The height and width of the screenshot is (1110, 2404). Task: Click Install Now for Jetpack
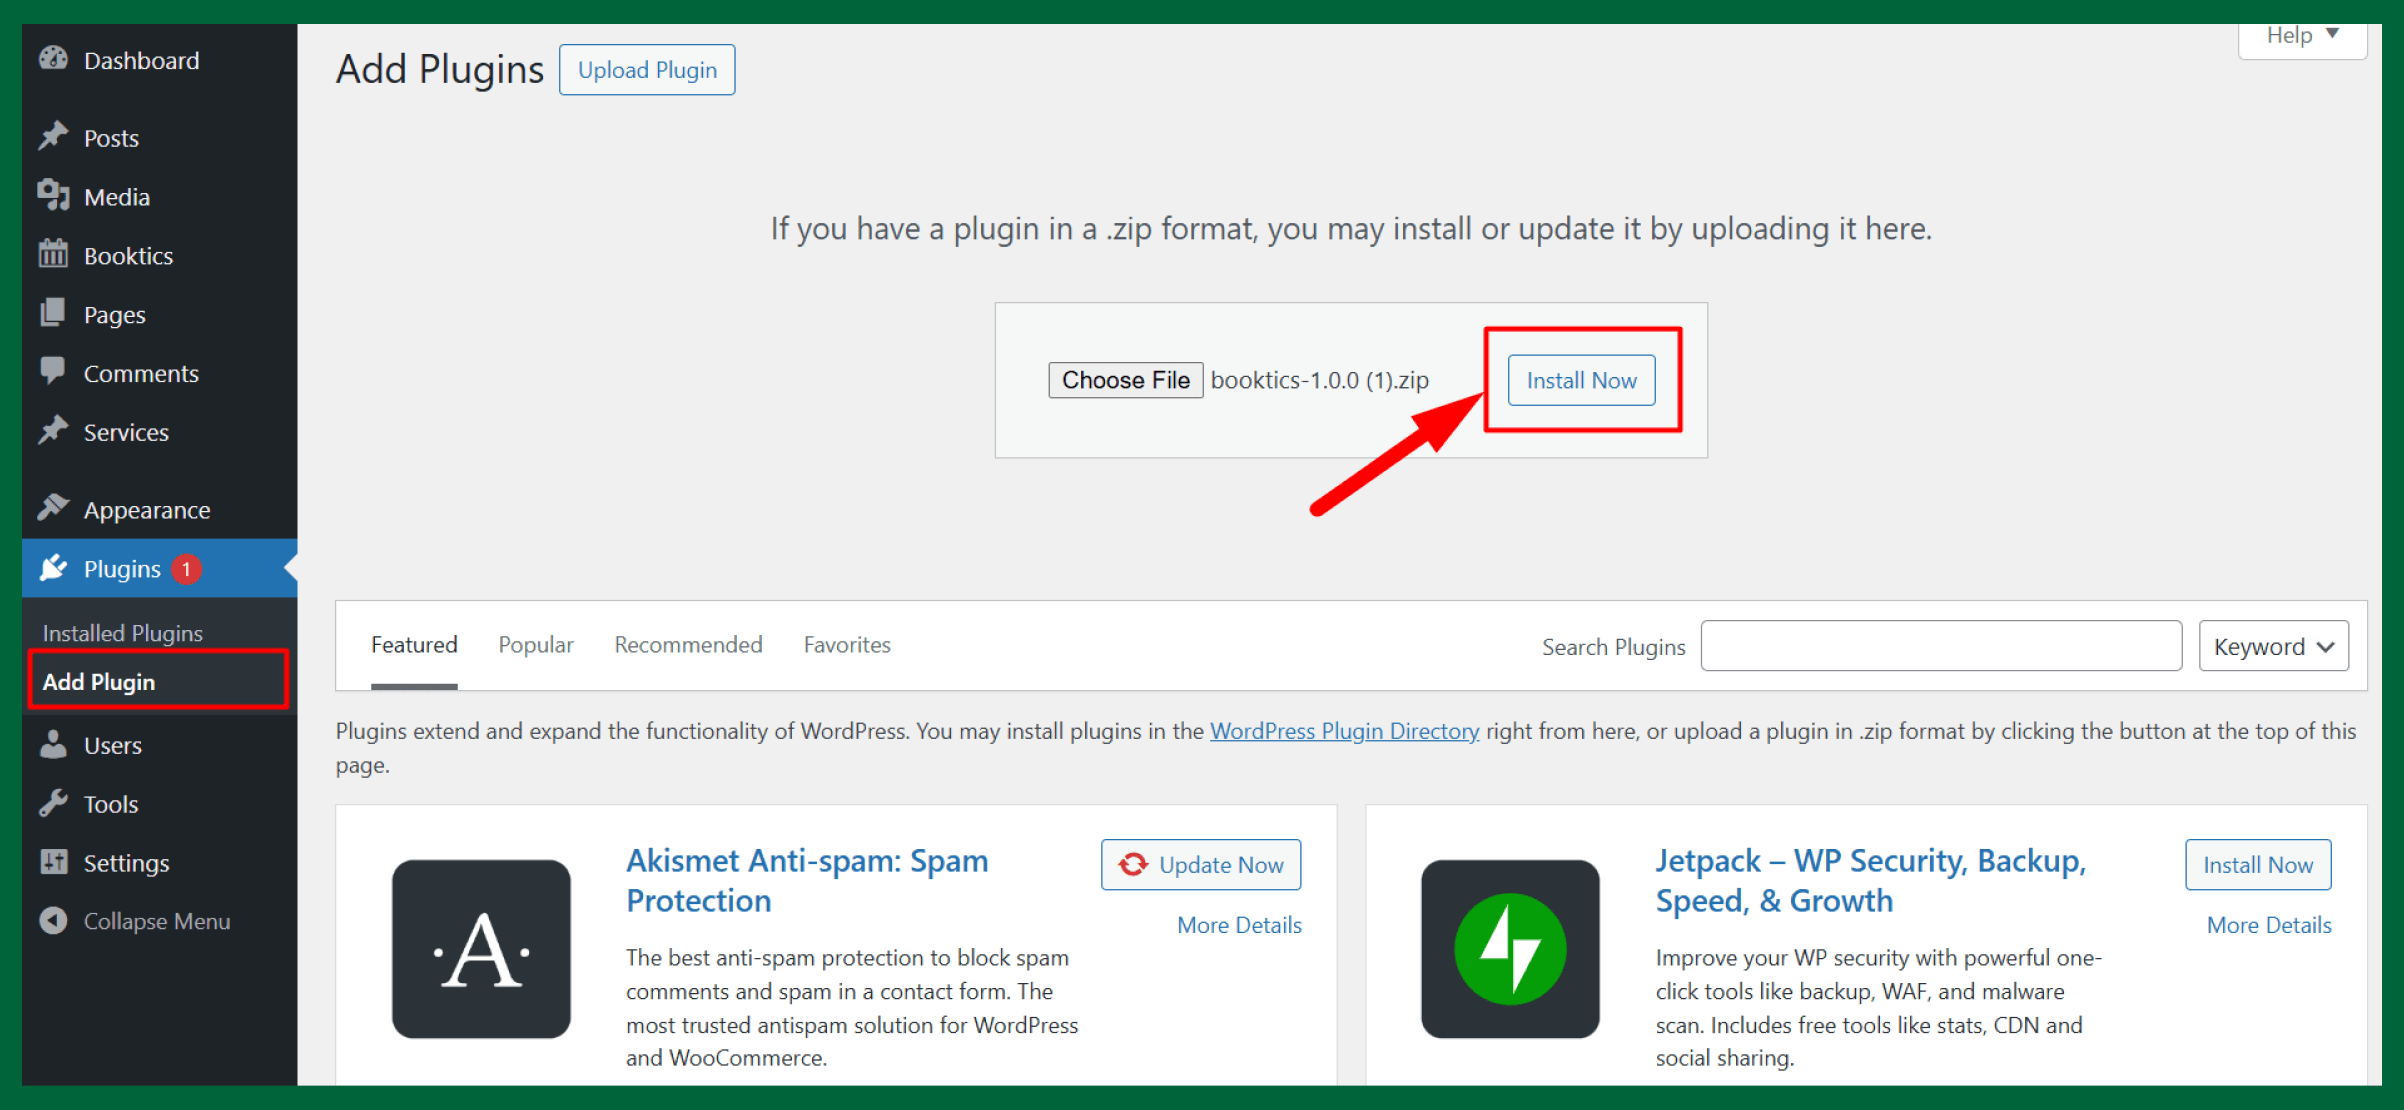[x=2258, y=865]
